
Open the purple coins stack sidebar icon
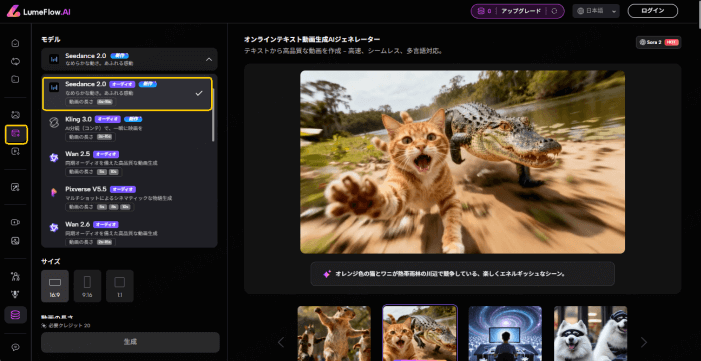point(16,315)
